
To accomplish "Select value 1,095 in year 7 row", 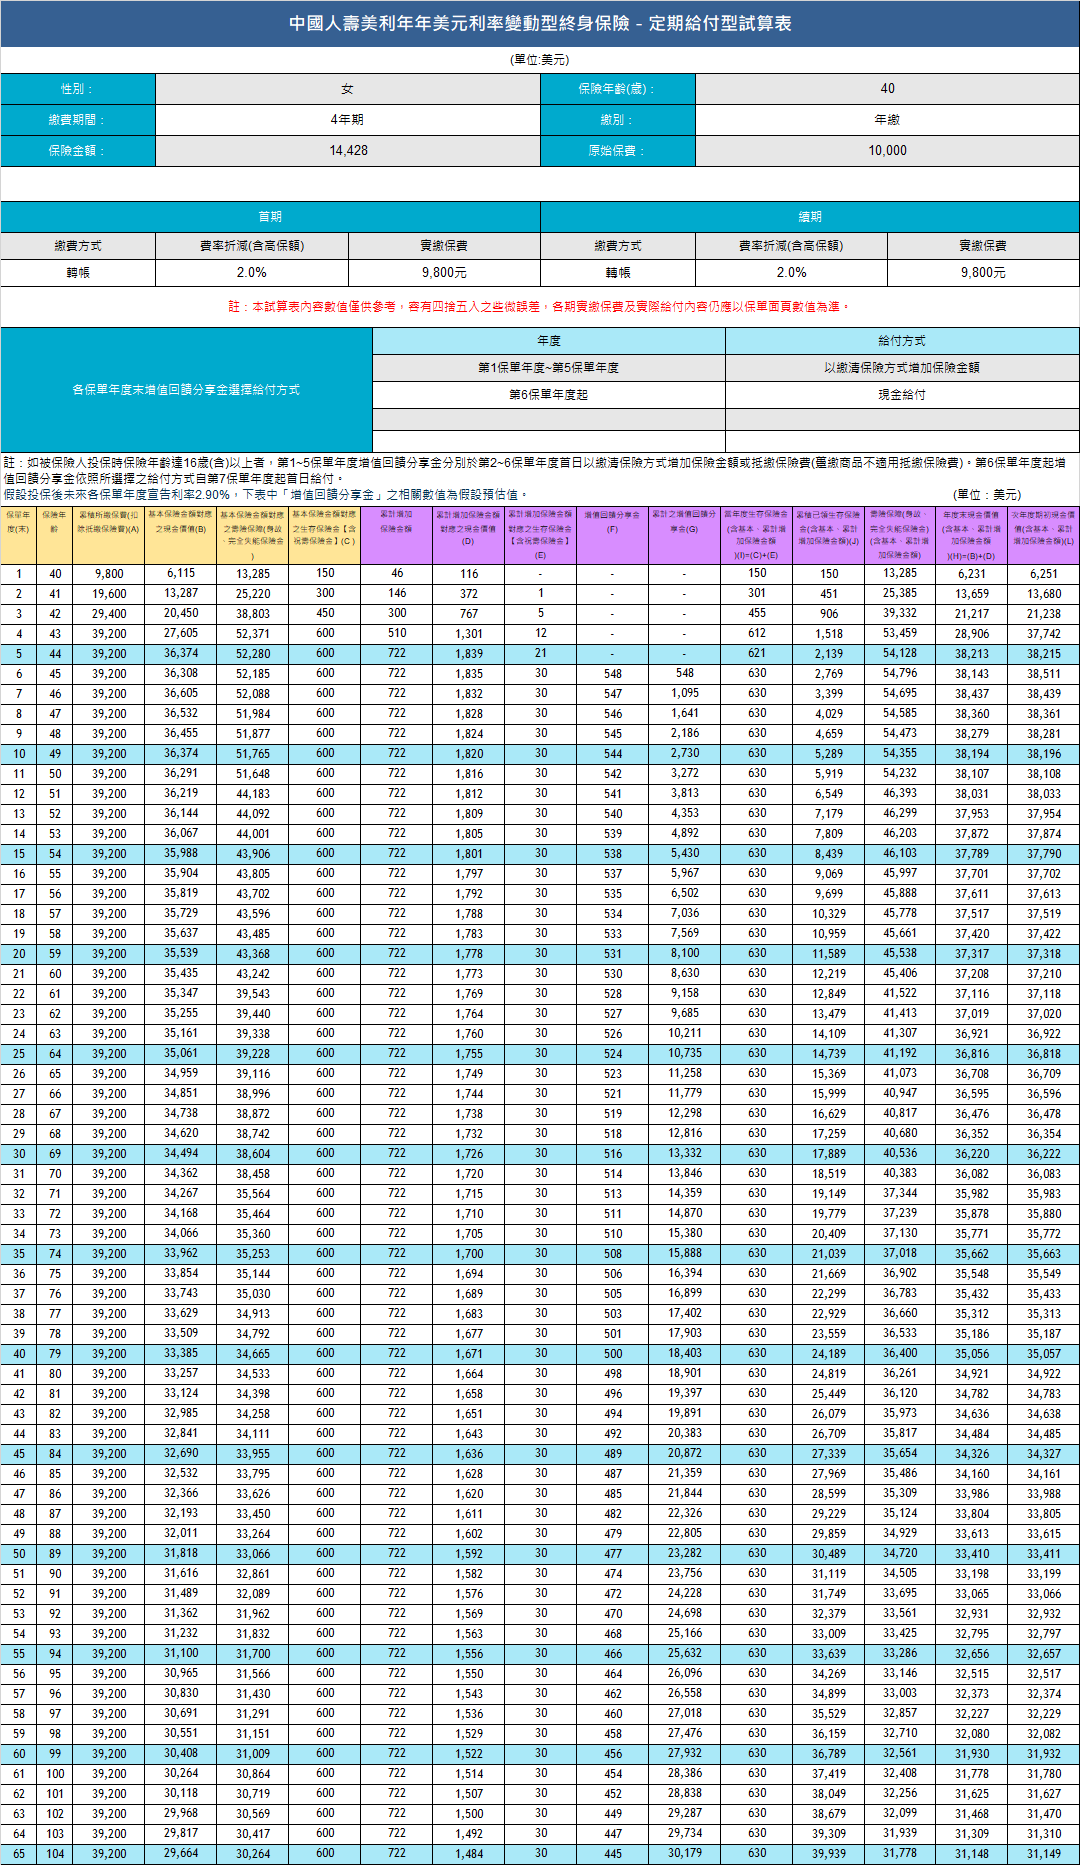I will (685, 694).
